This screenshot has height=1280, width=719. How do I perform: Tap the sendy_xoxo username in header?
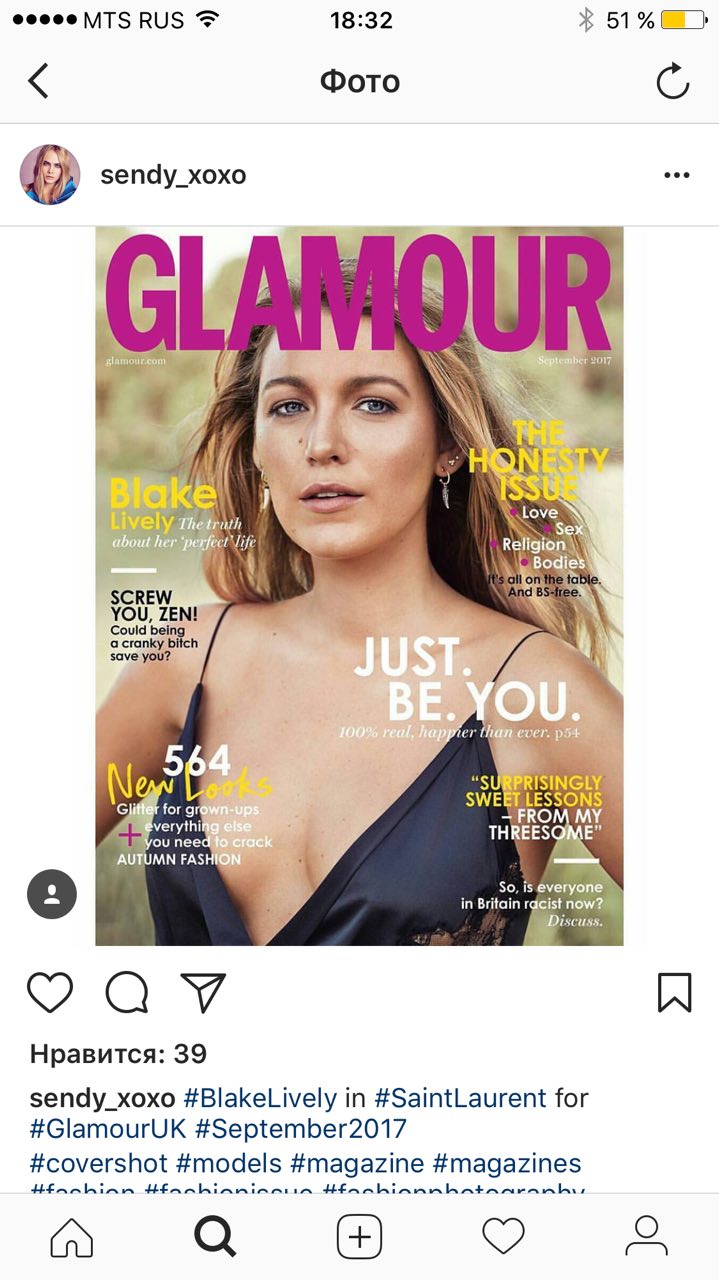pos(173,175)
